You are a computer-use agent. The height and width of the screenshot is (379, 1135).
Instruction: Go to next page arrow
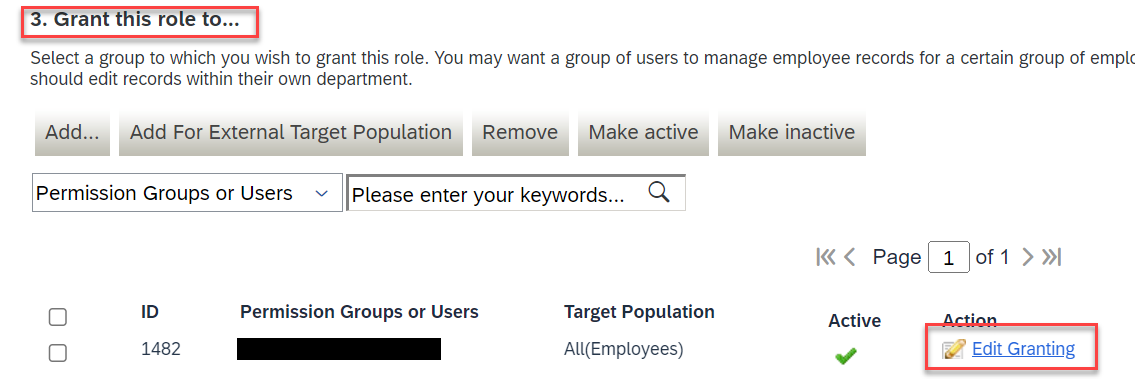coord(1026,257)
